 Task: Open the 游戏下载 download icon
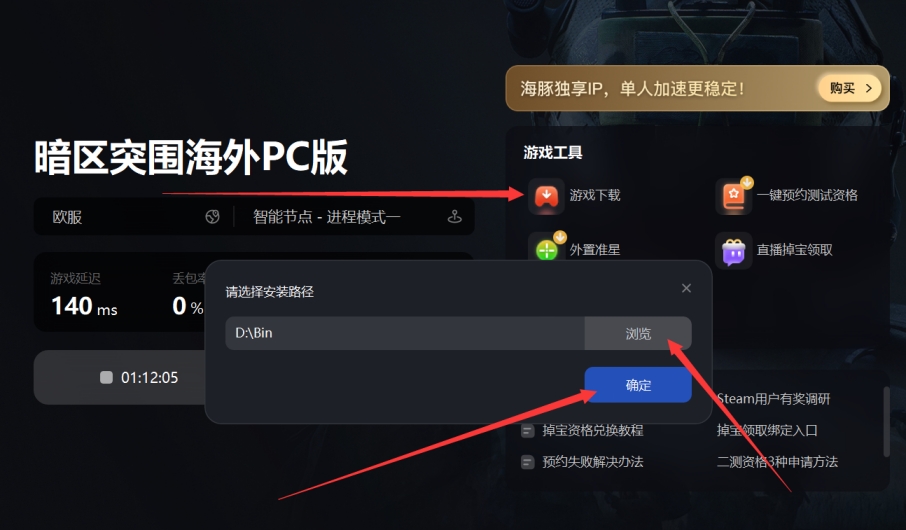pos(546,196)
